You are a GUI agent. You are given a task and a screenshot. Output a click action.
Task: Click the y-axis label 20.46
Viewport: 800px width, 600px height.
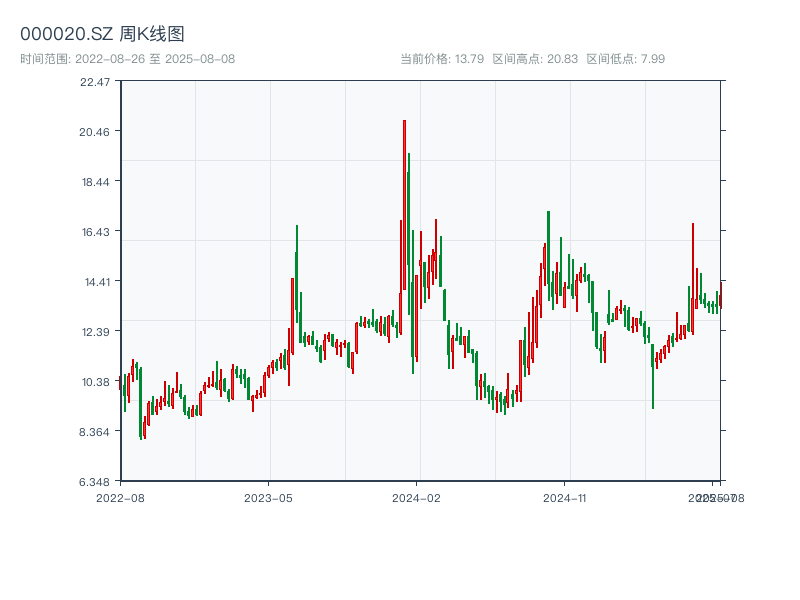tap(94, 132)
